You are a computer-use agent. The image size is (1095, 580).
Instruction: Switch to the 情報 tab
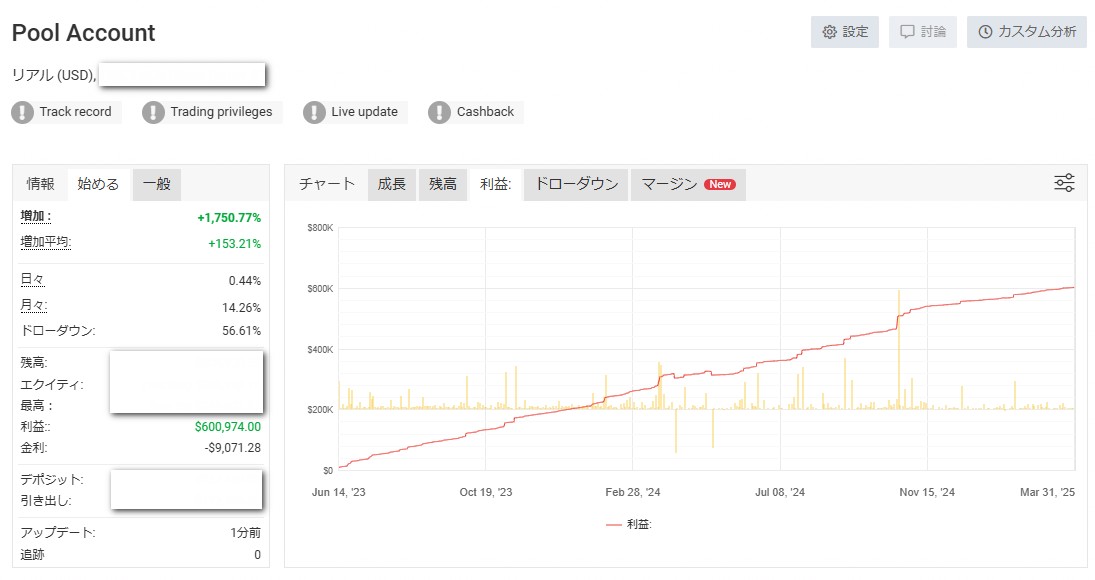pos(41,184)
